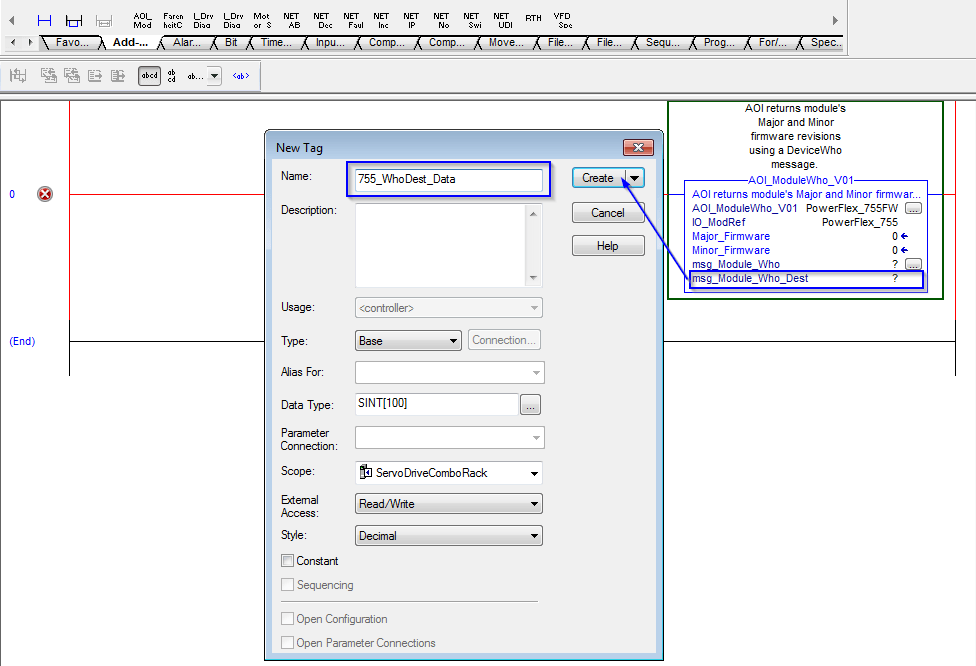Open Help for the New Tag dialog
Viewport: 976px width, 666px height.
[608, 246]
